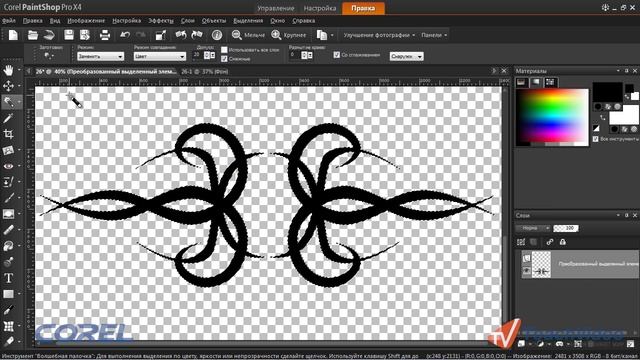This screenshot has height=360, width=640.
Task: Toggle Использовать все слои checkbox
Action: 224,50
